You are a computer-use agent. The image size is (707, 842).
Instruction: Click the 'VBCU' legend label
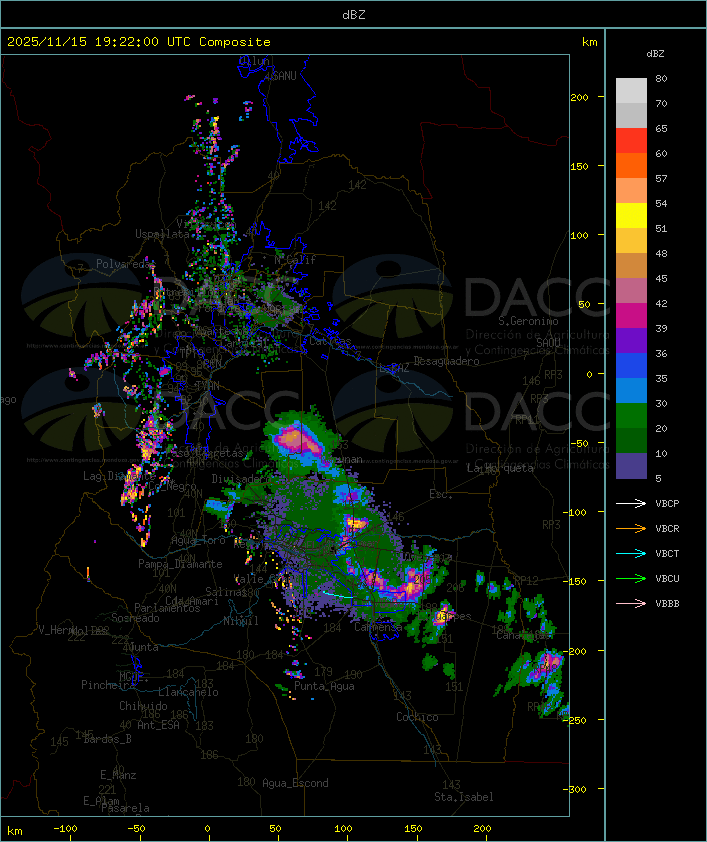point(667,578)
